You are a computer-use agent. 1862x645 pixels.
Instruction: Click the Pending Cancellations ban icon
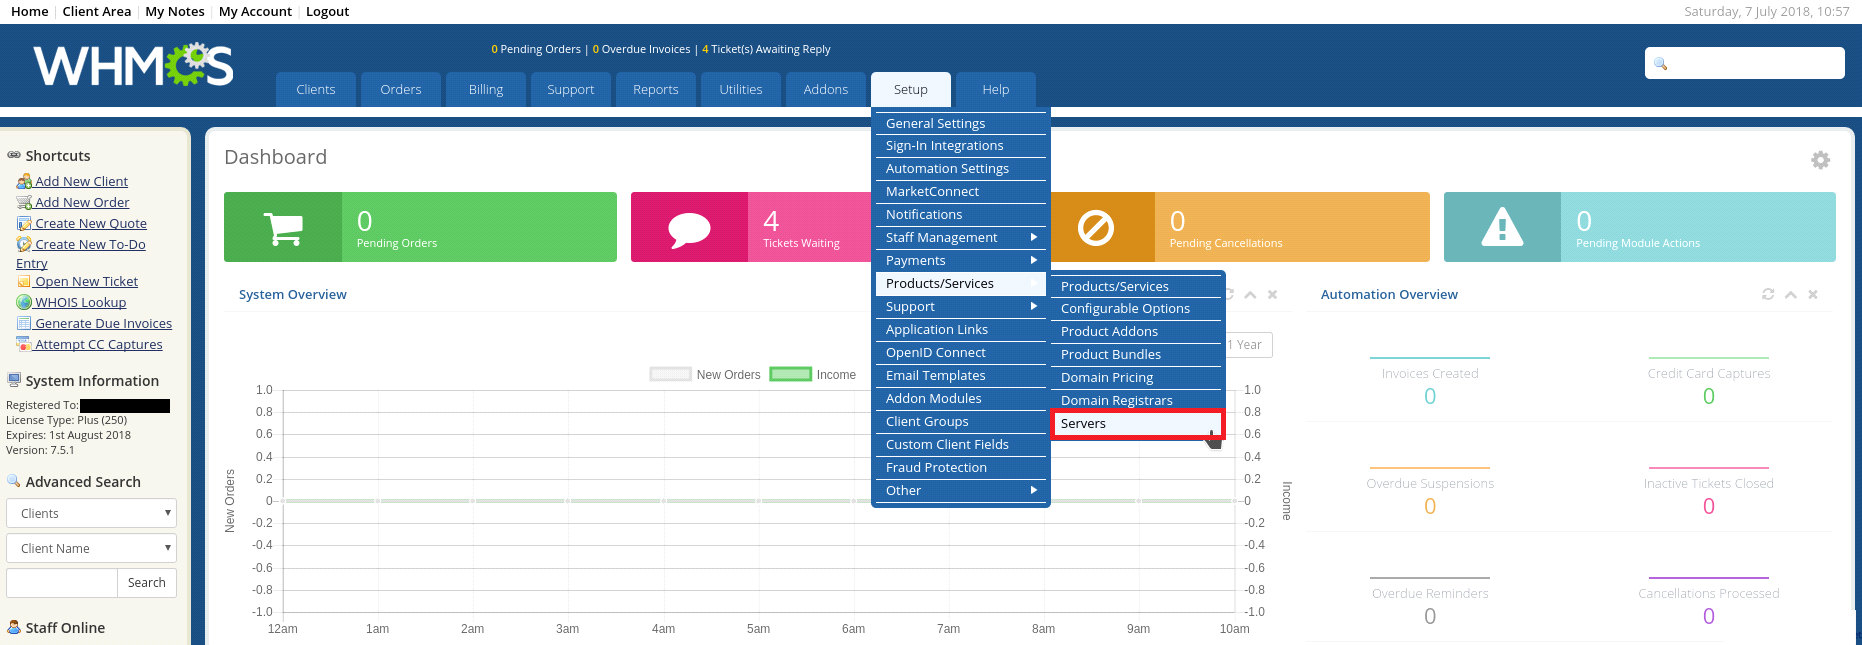tap(1096, 228)
